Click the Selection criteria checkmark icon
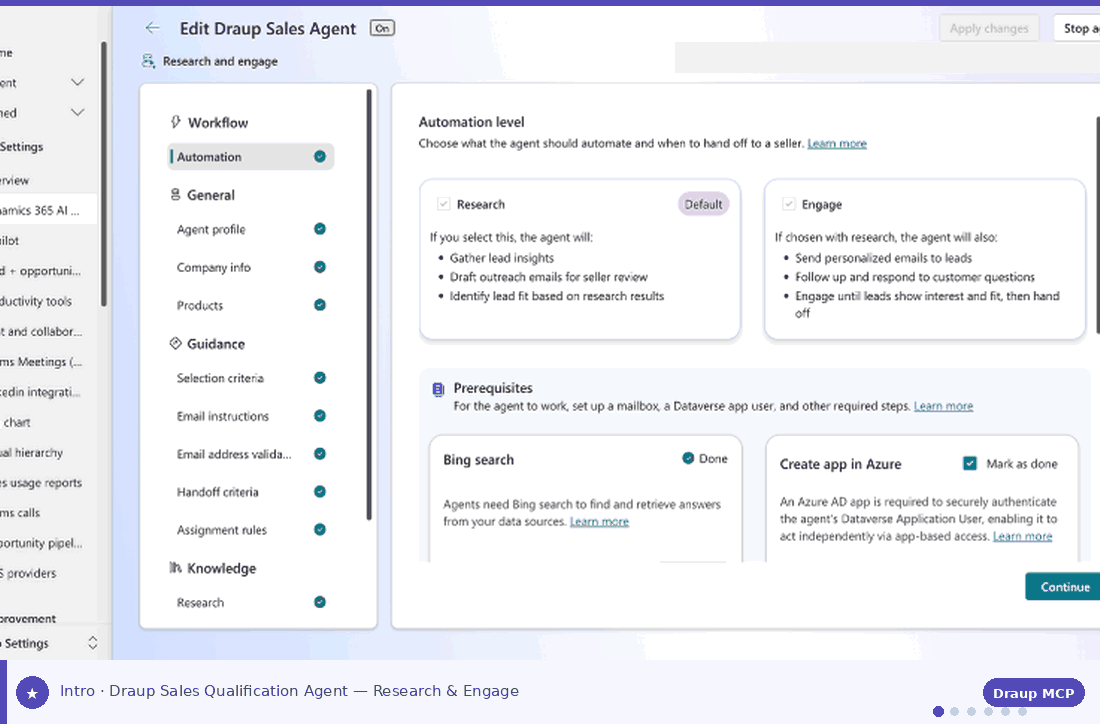This screenshot has height=724, width=1100. (x=320, y=377)
